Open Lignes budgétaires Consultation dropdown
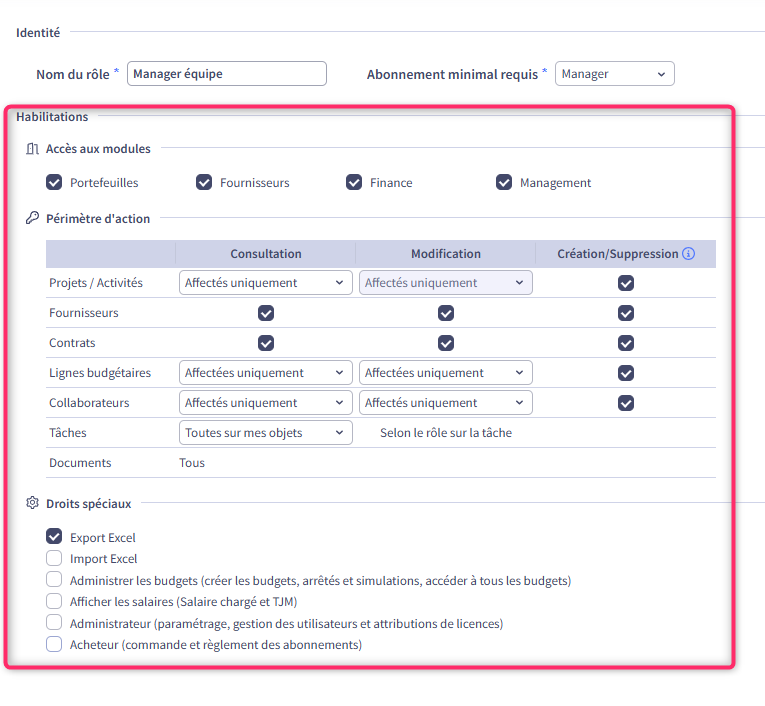Screen dimensions: 765x706 (x=266, y=373)
